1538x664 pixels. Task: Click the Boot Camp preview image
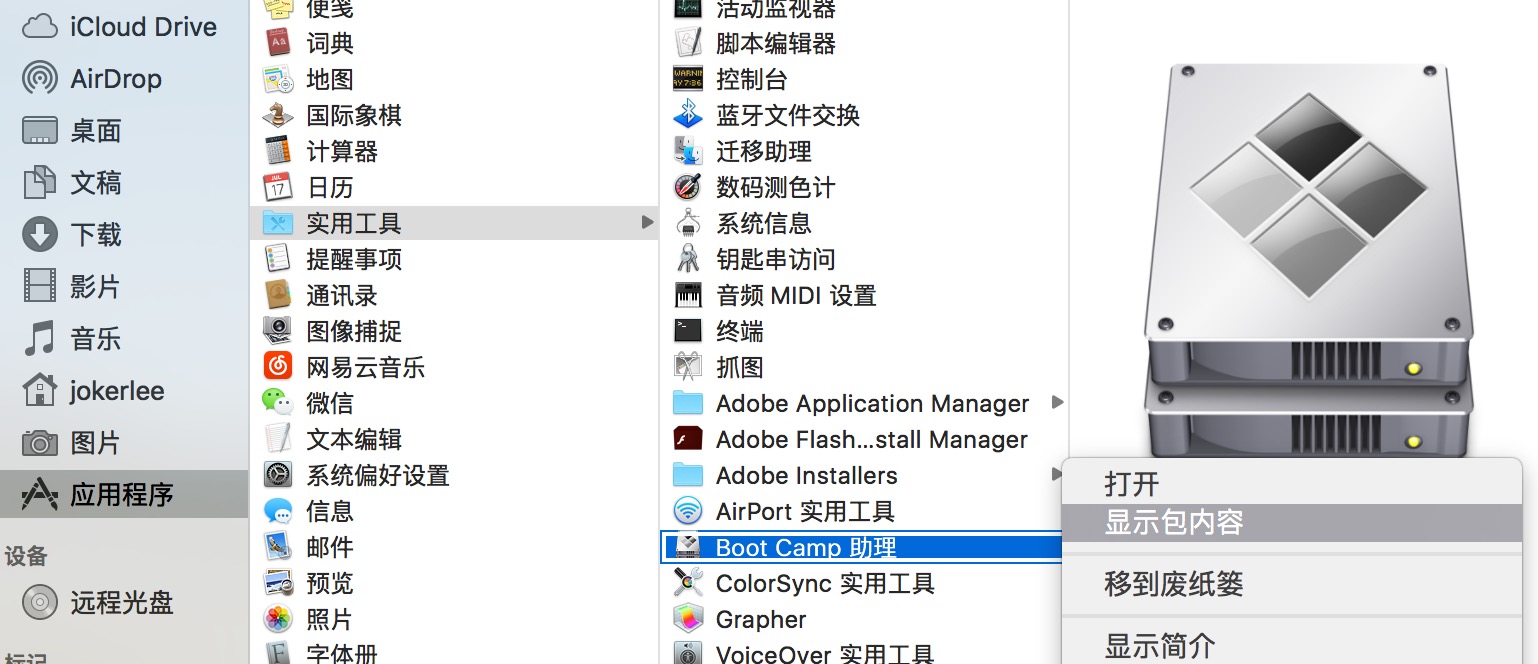(1308, 260)
